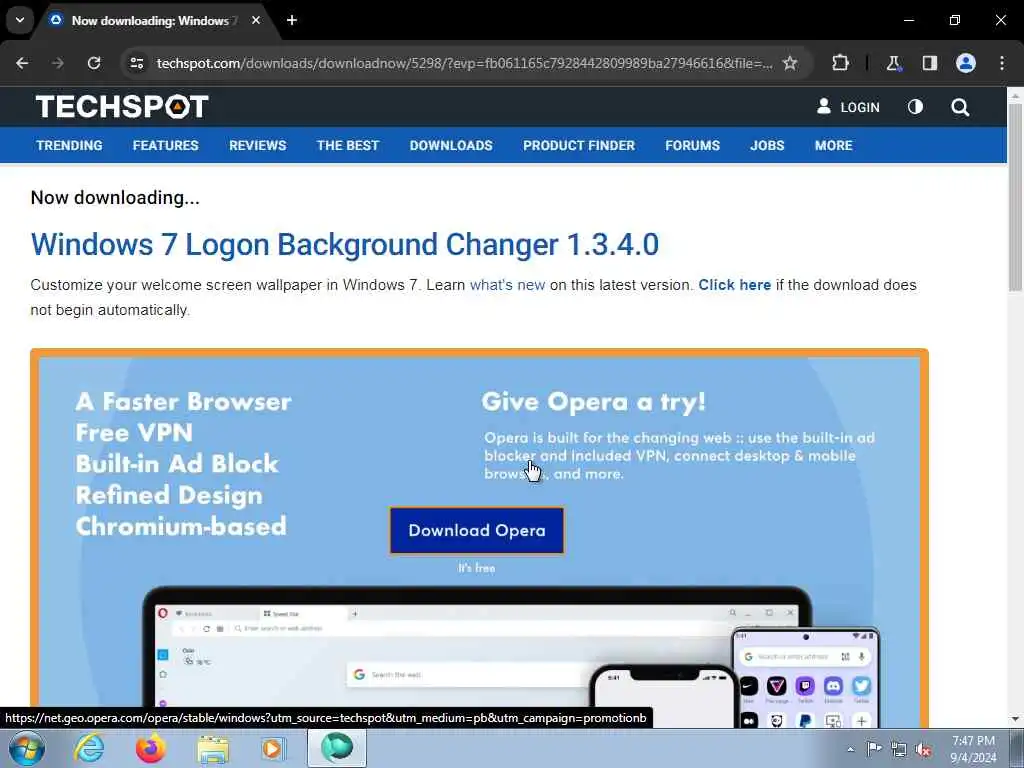Open the Action Center flag icon

874,748
